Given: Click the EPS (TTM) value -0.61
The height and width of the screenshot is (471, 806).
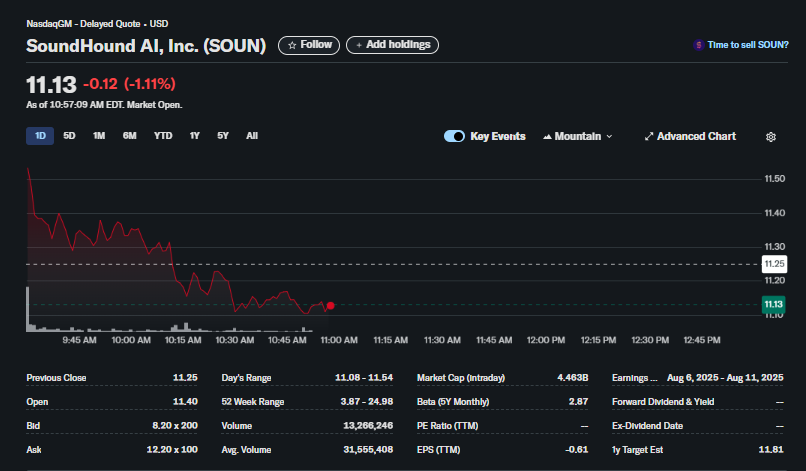Looking at the screenshot, I should [x=576, y=449].
